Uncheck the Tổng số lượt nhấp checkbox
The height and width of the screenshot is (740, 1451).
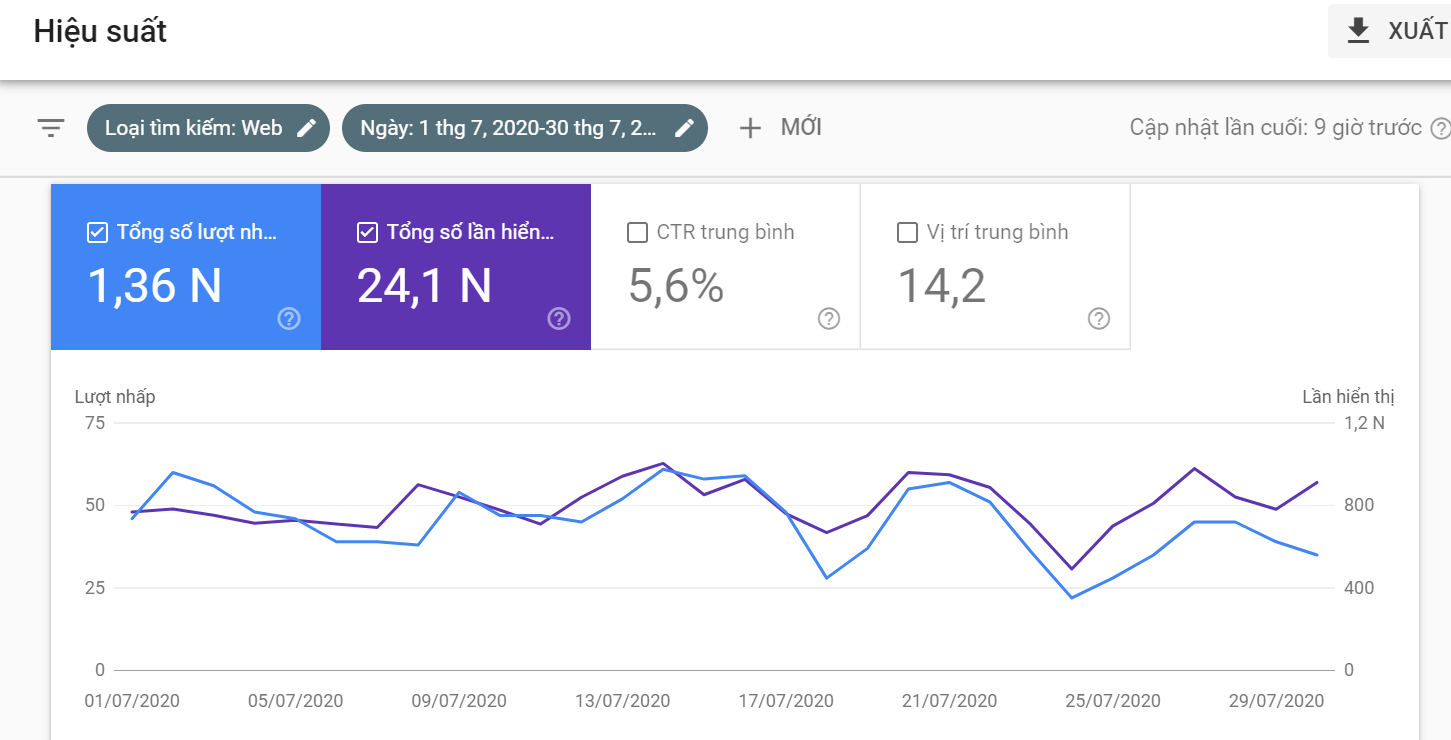point(97,233)
